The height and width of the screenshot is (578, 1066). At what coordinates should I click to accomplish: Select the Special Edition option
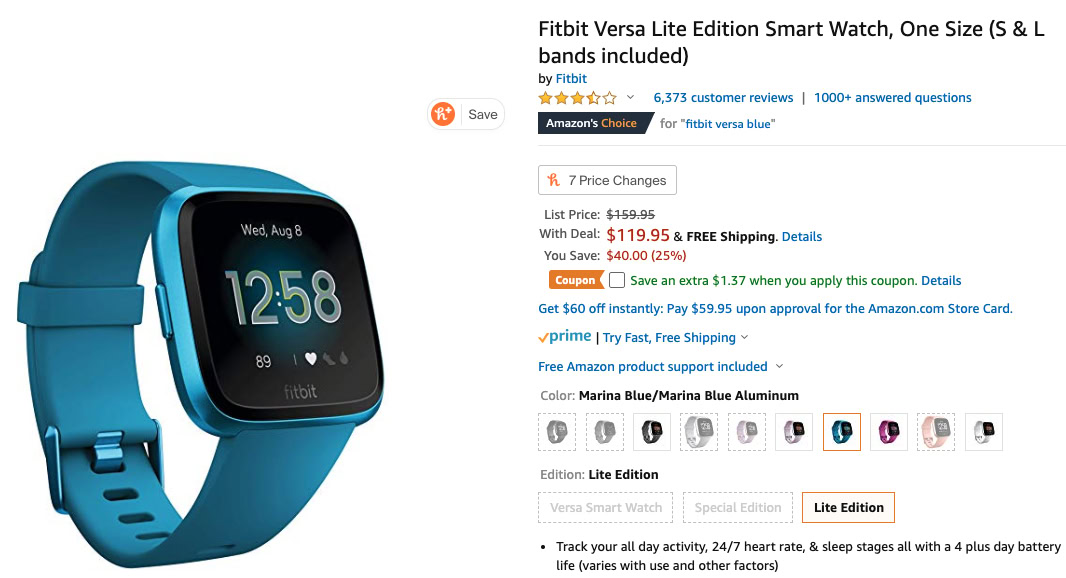(738, 507)
